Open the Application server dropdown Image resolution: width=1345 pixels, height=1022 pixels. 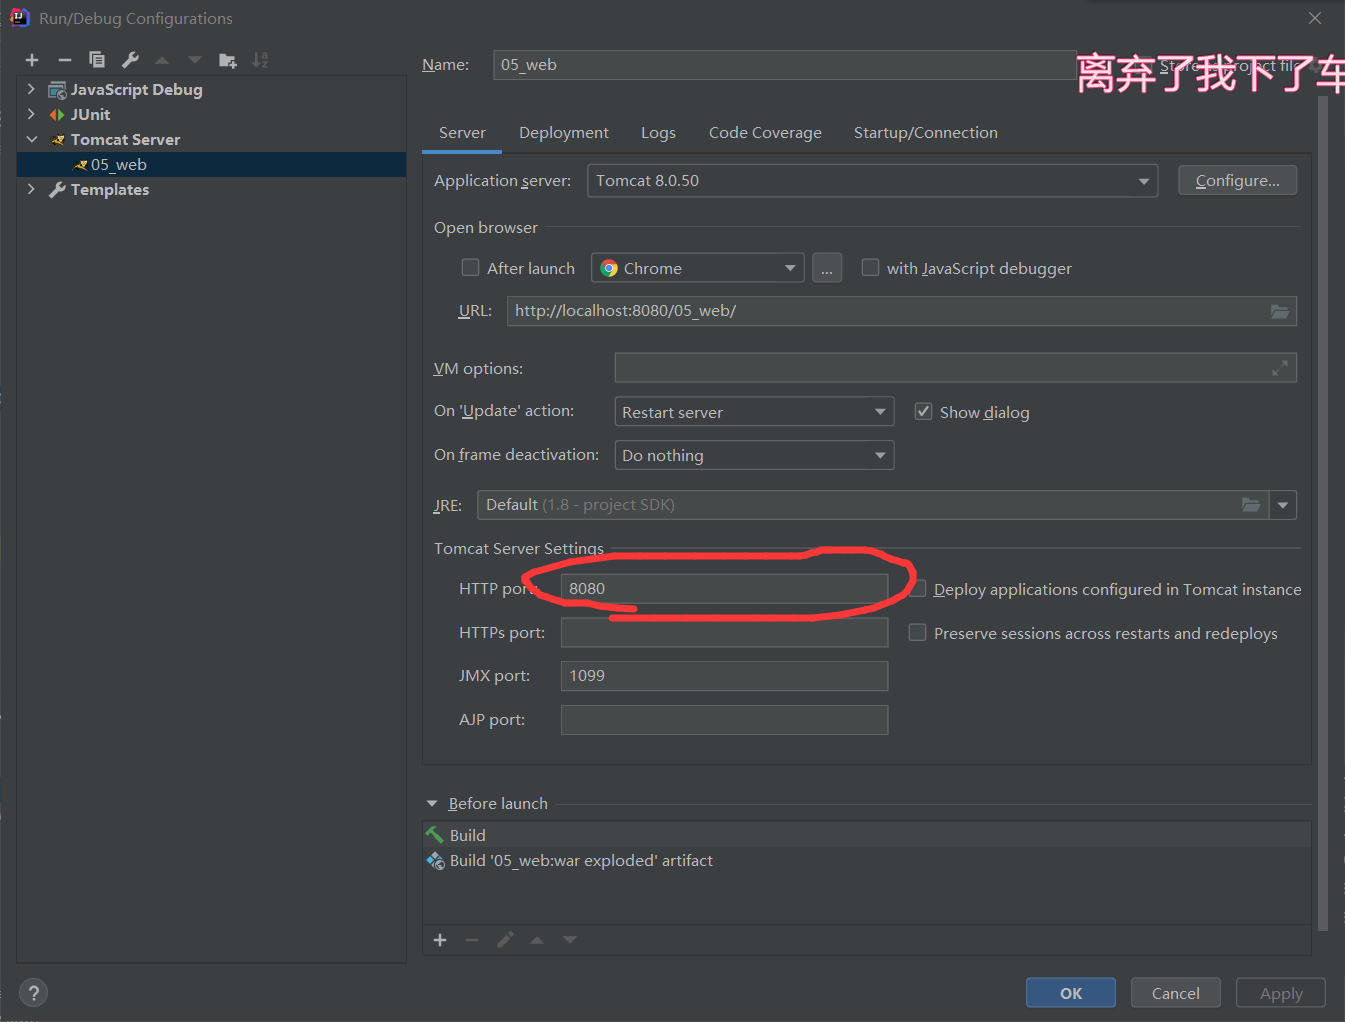(x=872, y=181)
